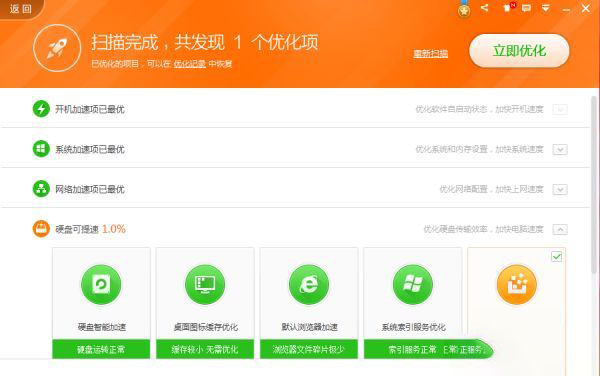Click the 硬盘运转正常 status bar
This screenshot has height=376, width=600.
click(x=101, y=349)
